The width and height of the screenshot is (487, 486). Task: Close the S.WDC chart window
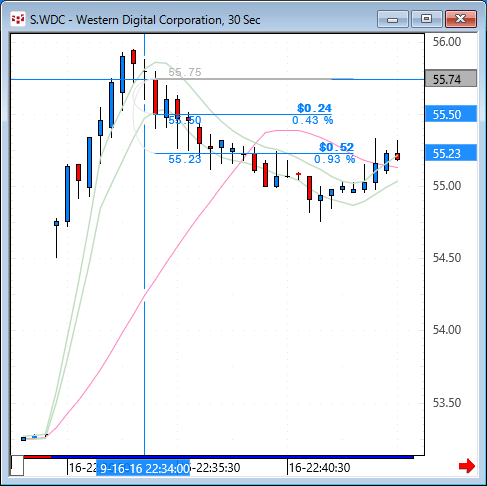[x=461, y=19]
